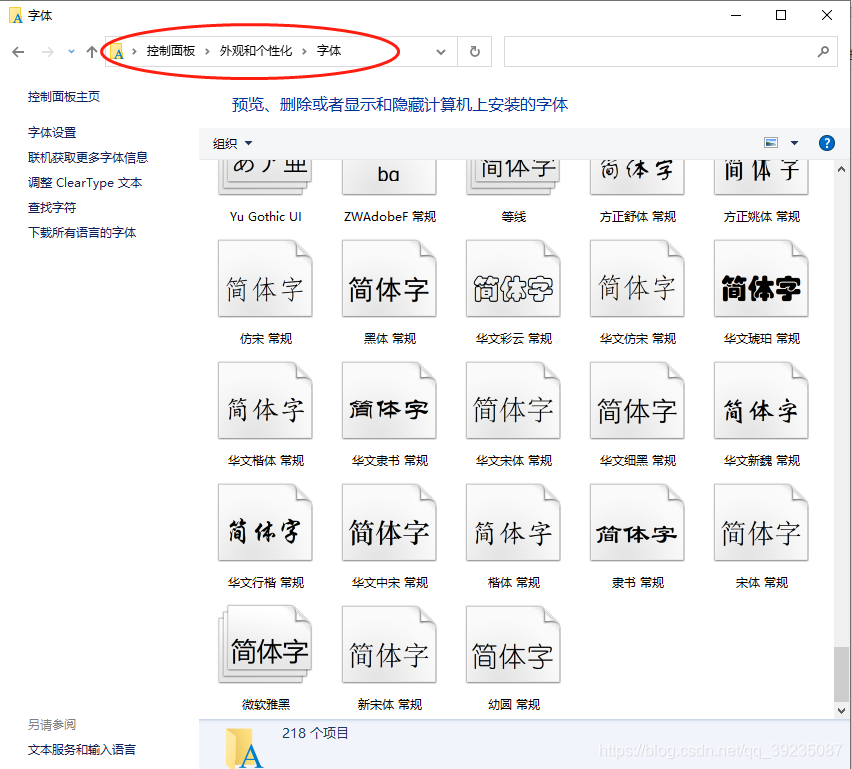Open Help with the question mark icon
This screenshot has width=852, height=769.
pyautogui.click(x=826, y=143)
